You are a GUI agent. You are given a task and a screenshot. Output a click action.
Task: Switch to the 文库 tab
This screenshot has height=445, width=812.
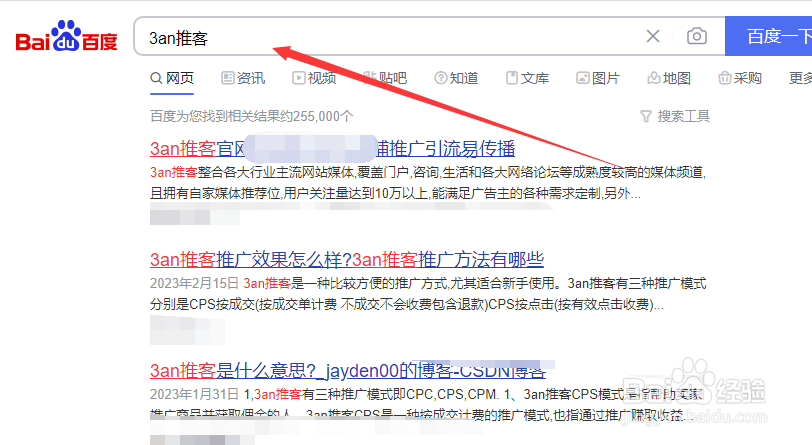tap(527, 78)
